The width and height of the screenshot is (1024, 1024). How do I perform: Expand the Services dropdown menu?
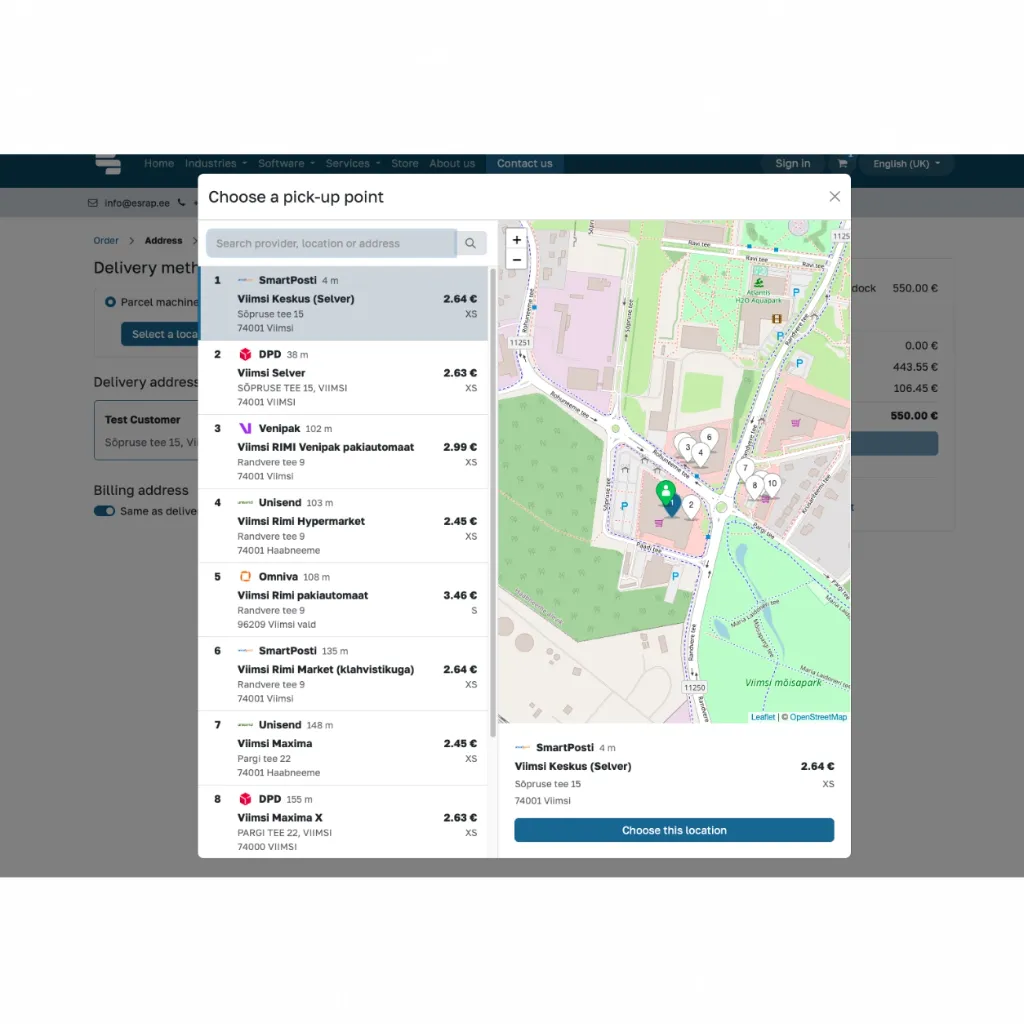tap(353, 163)
